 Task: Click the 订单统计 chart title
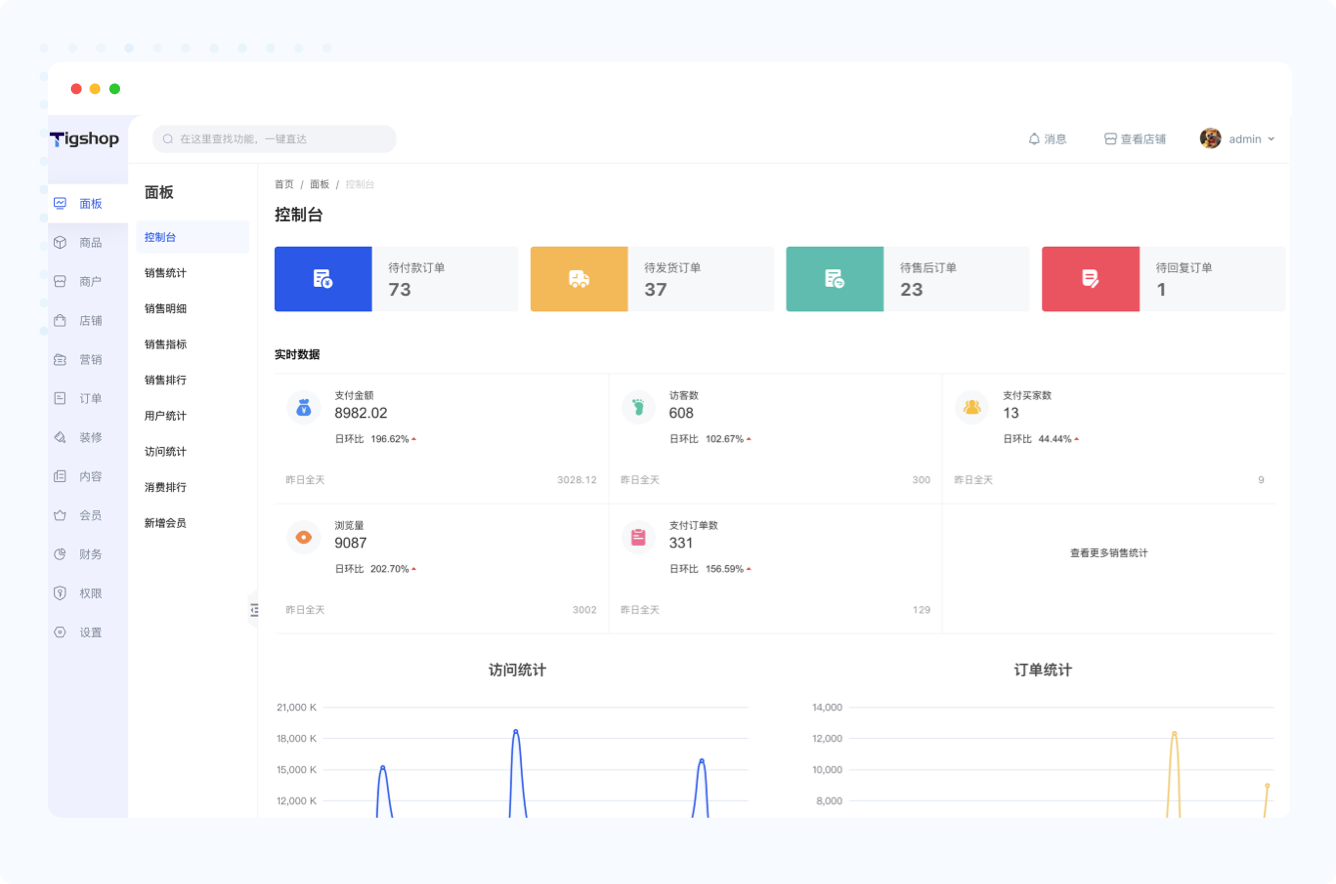pyautogui.click(x=1043, y=670)
